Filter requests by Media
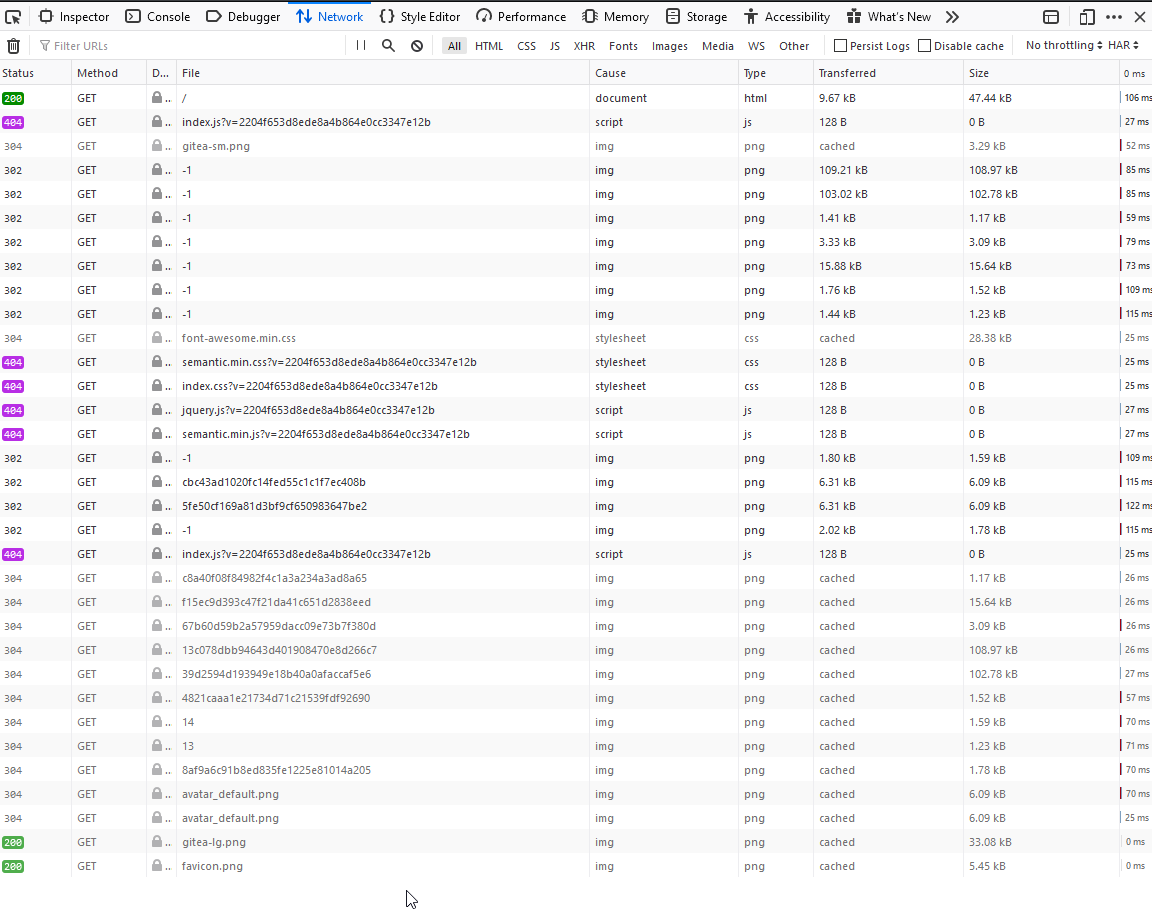Screen dimensions: 1152x913 [718, 46]
